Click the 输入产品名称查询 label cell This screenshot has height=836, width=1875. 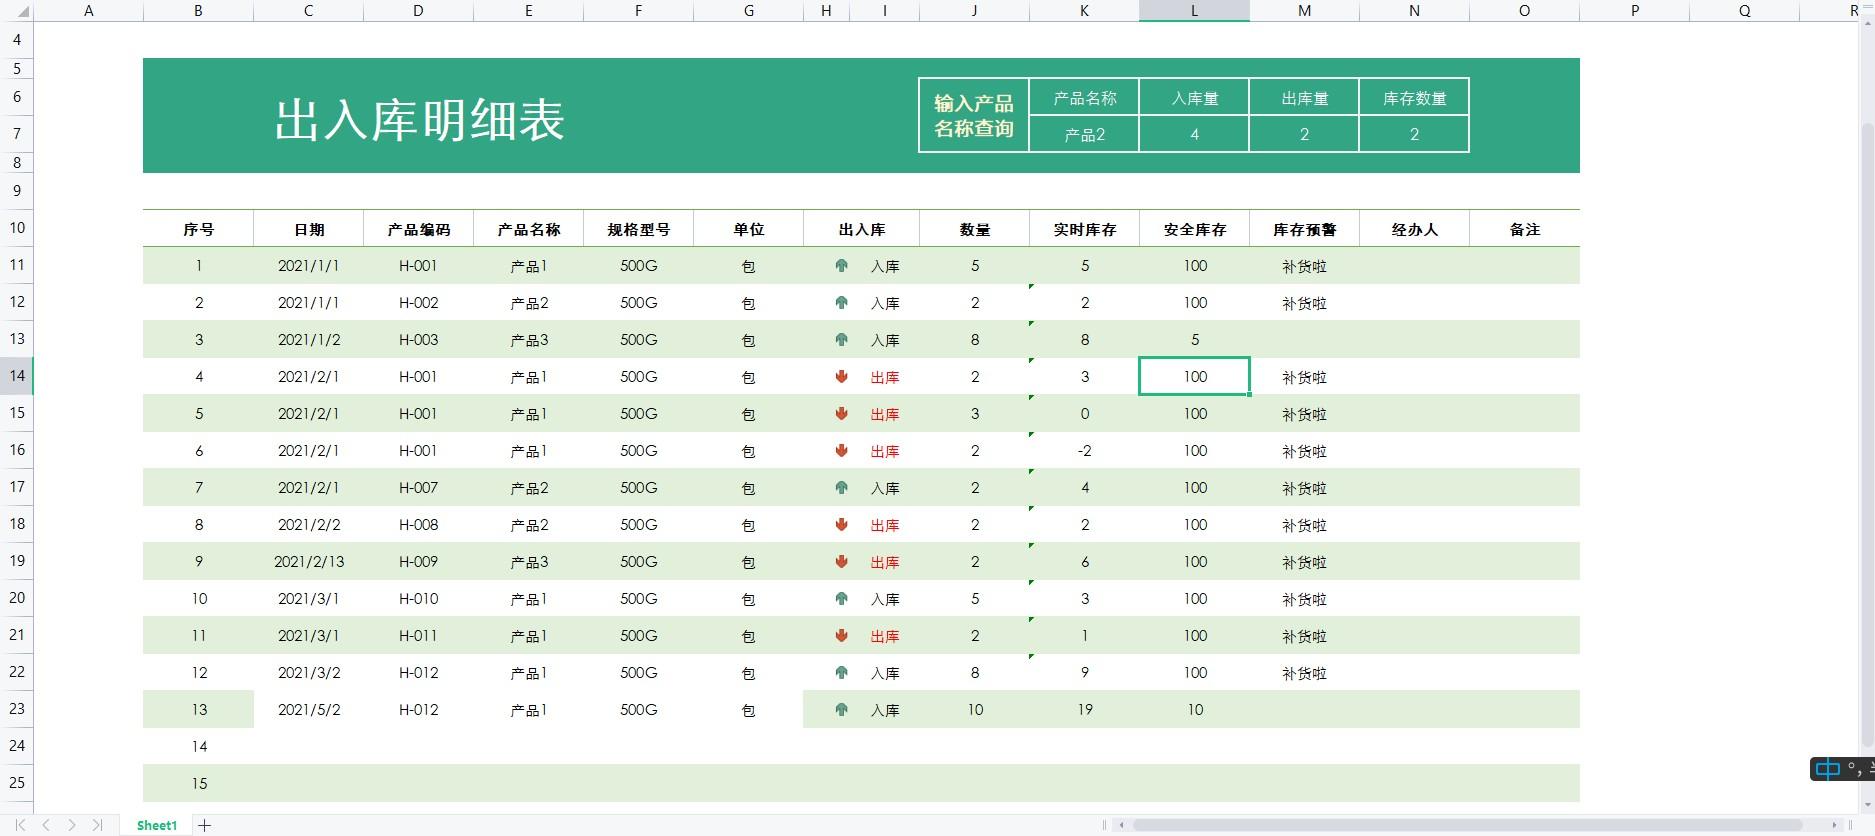tap(974, 115)
